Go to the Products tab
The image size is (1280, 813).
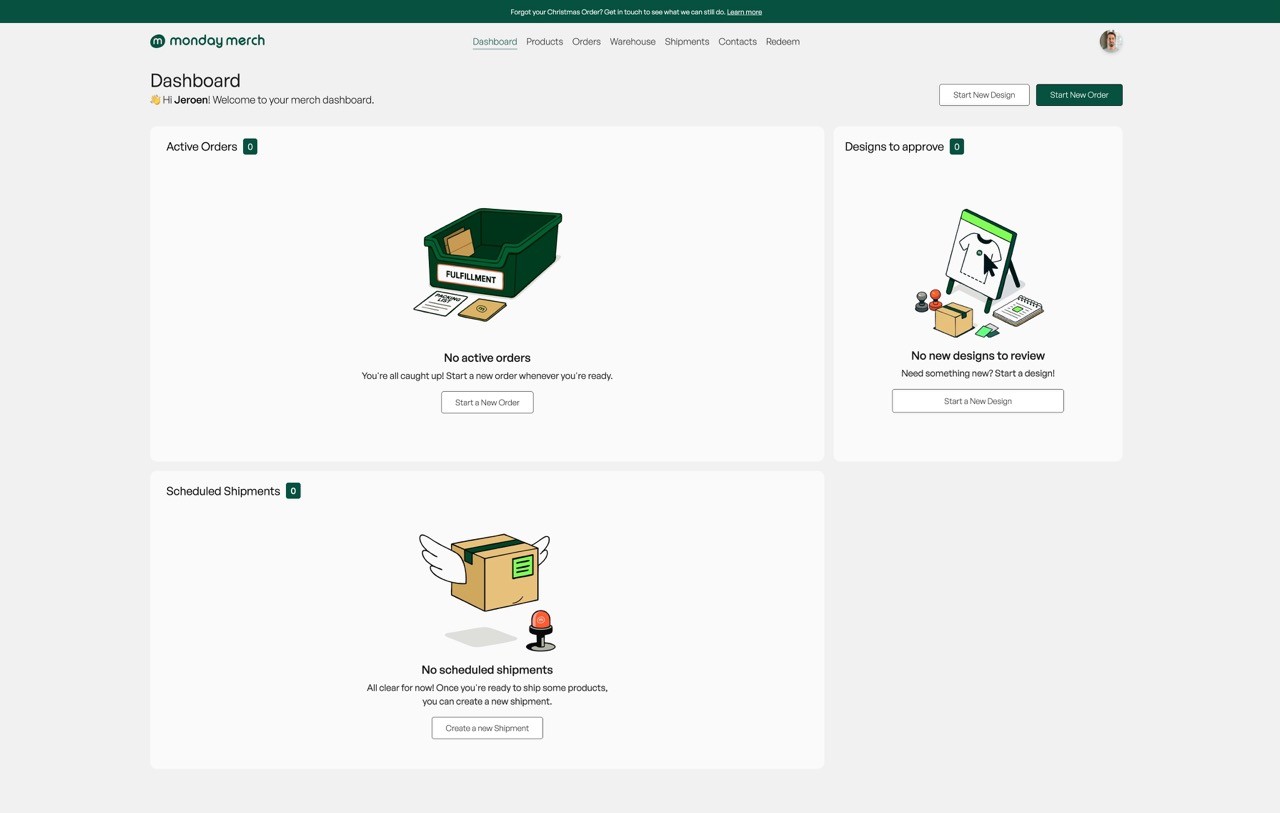coord(545,42)
